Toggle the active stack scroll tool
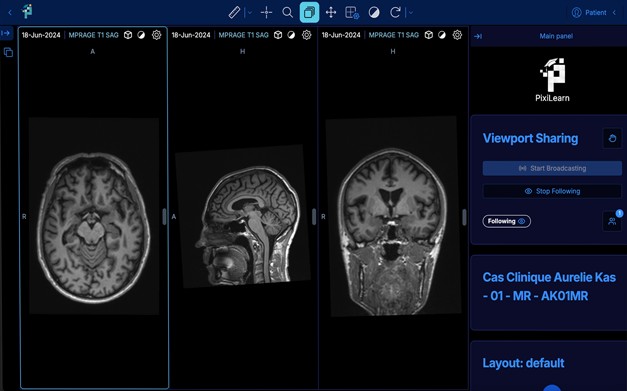The image size is (627, 391). point(310,12)
